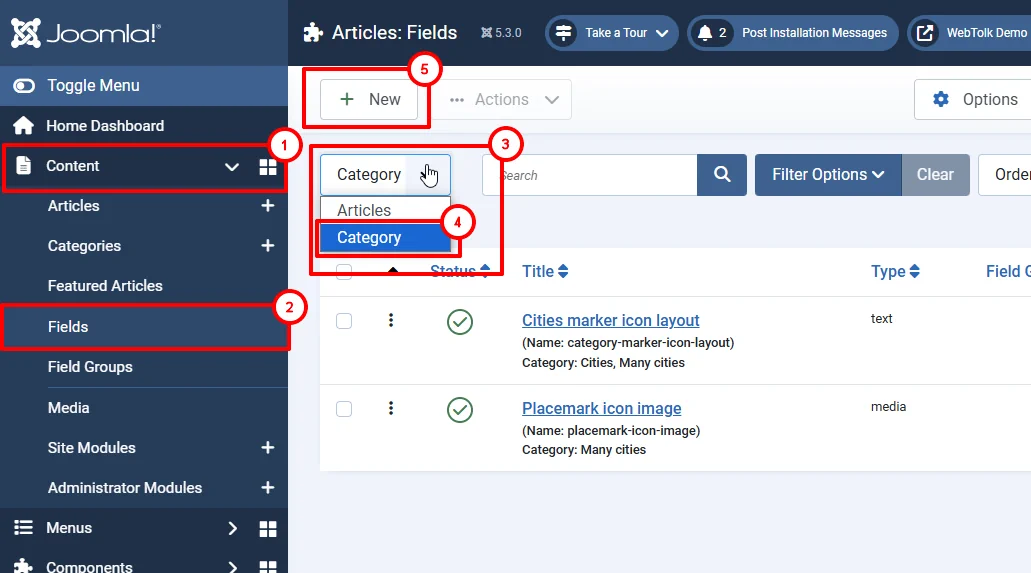Open Administrator Modules

click(x=125, y=488)
